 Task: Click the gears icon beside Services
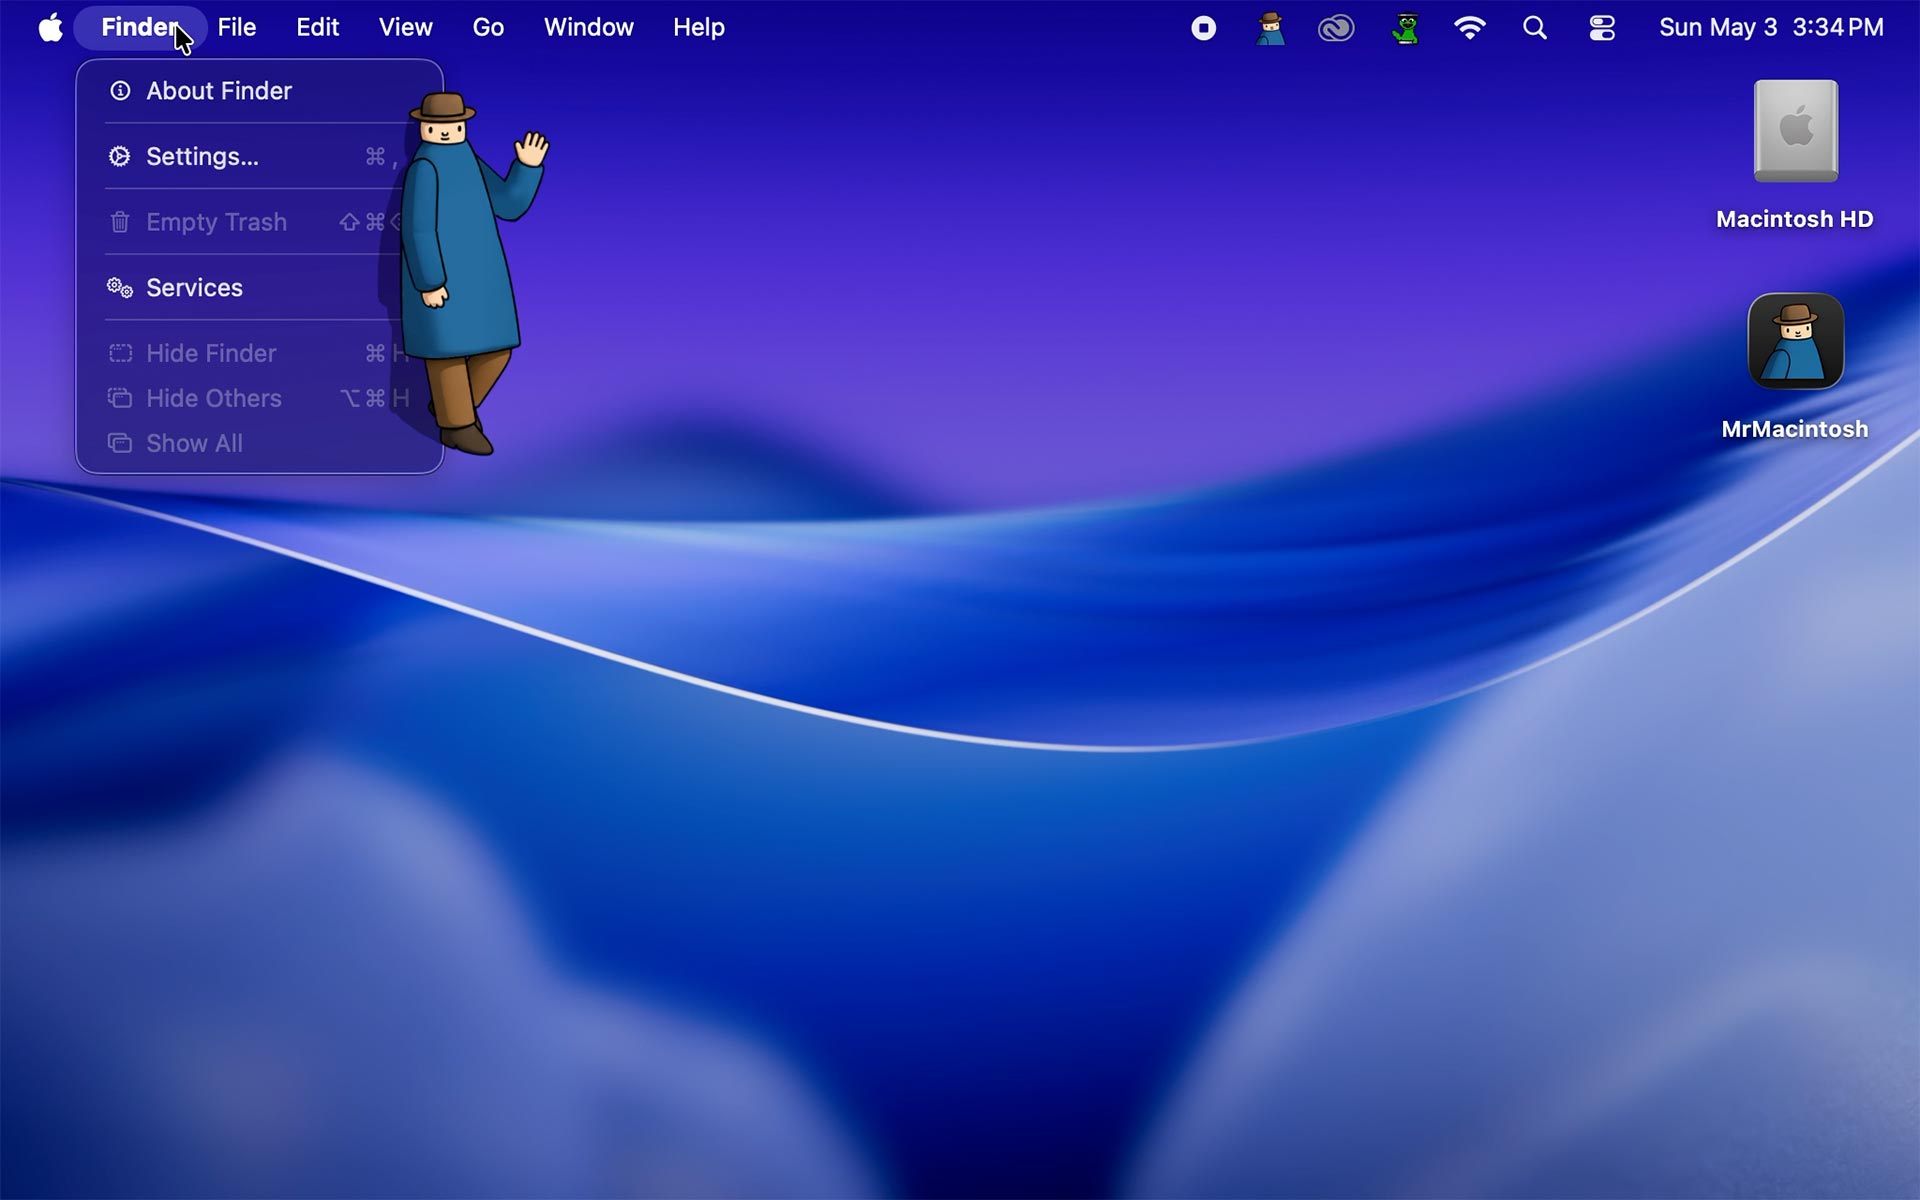point(120,288)
